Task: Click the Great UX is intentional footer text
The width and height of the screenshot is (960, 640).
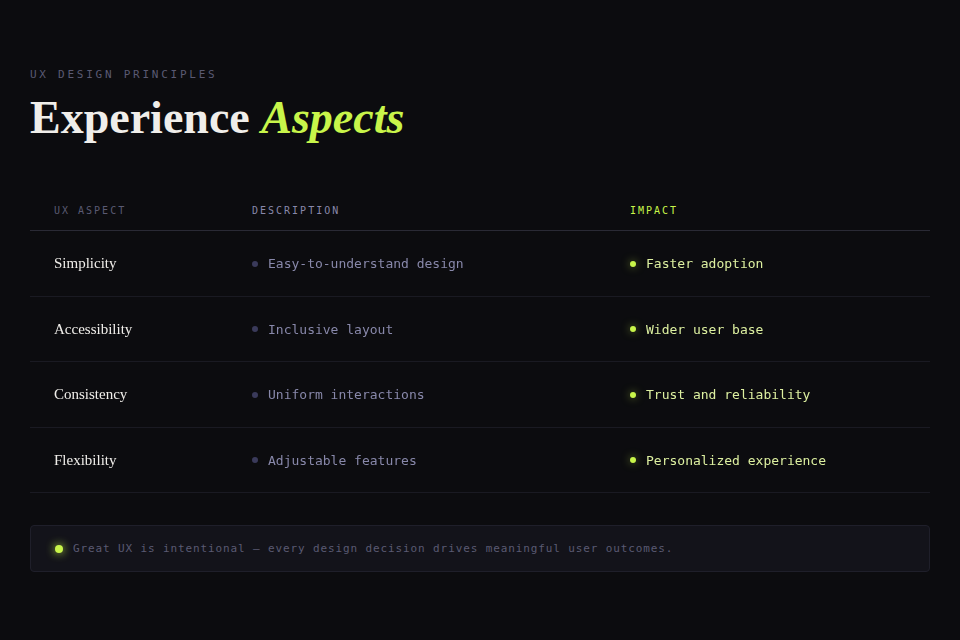Action: pyautogui.click(x=372, y=548)
